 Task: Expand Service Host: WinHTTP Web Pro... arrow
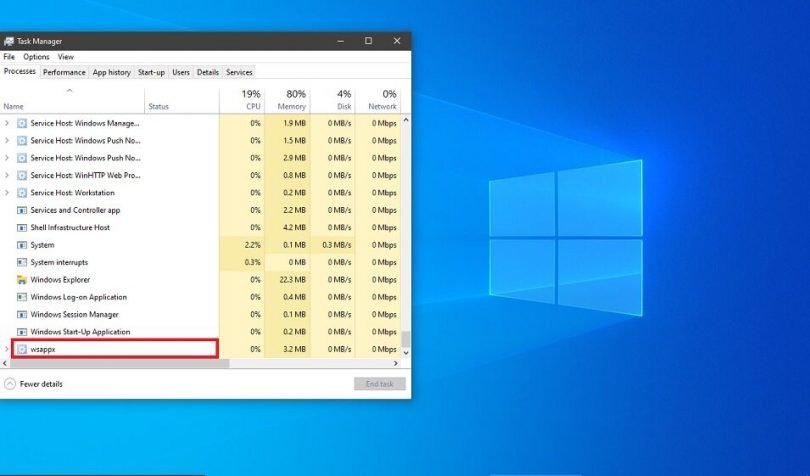pyautogui.click(x=8, y=175)
